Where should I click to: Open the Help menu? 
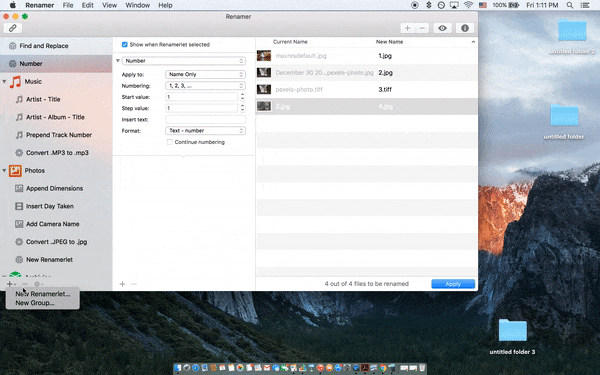(165, 5)
